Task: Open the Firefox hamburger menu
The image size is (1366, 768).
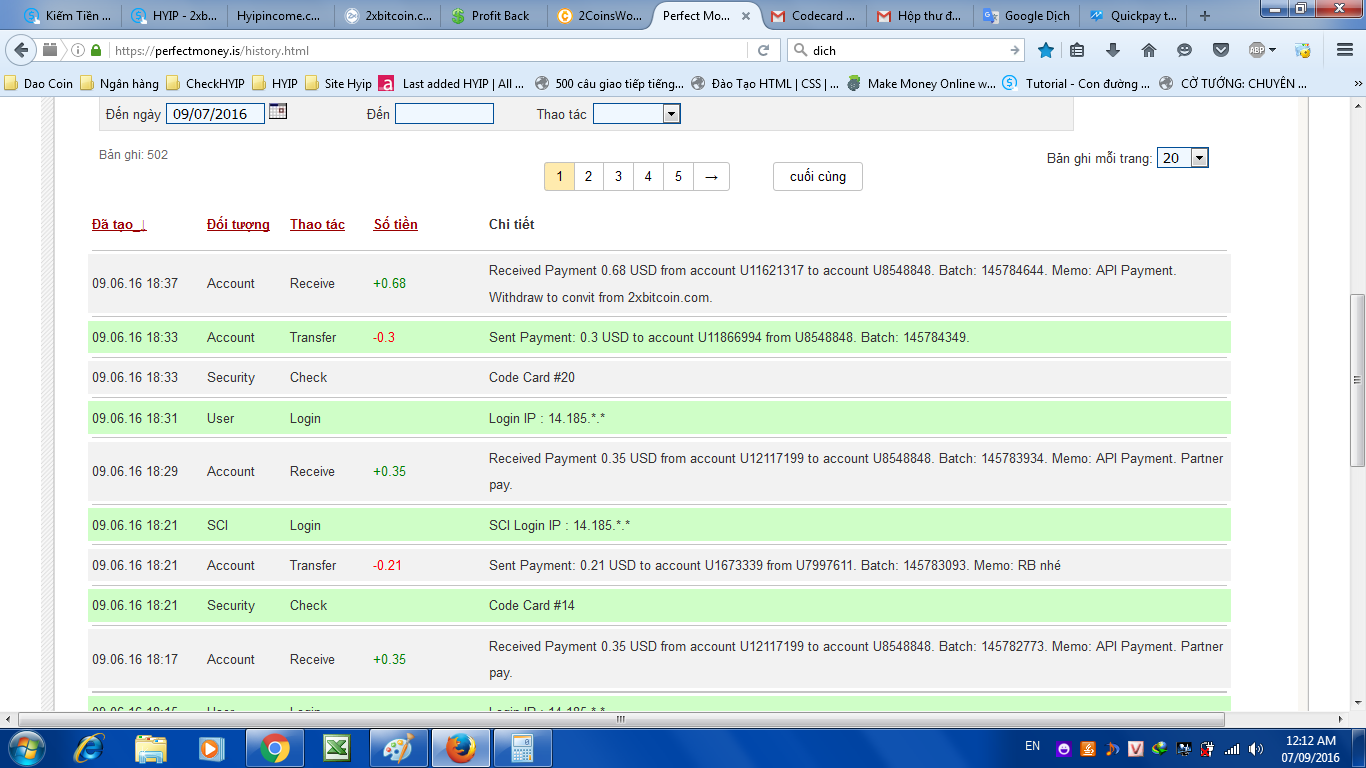Action: point(1345,50)
